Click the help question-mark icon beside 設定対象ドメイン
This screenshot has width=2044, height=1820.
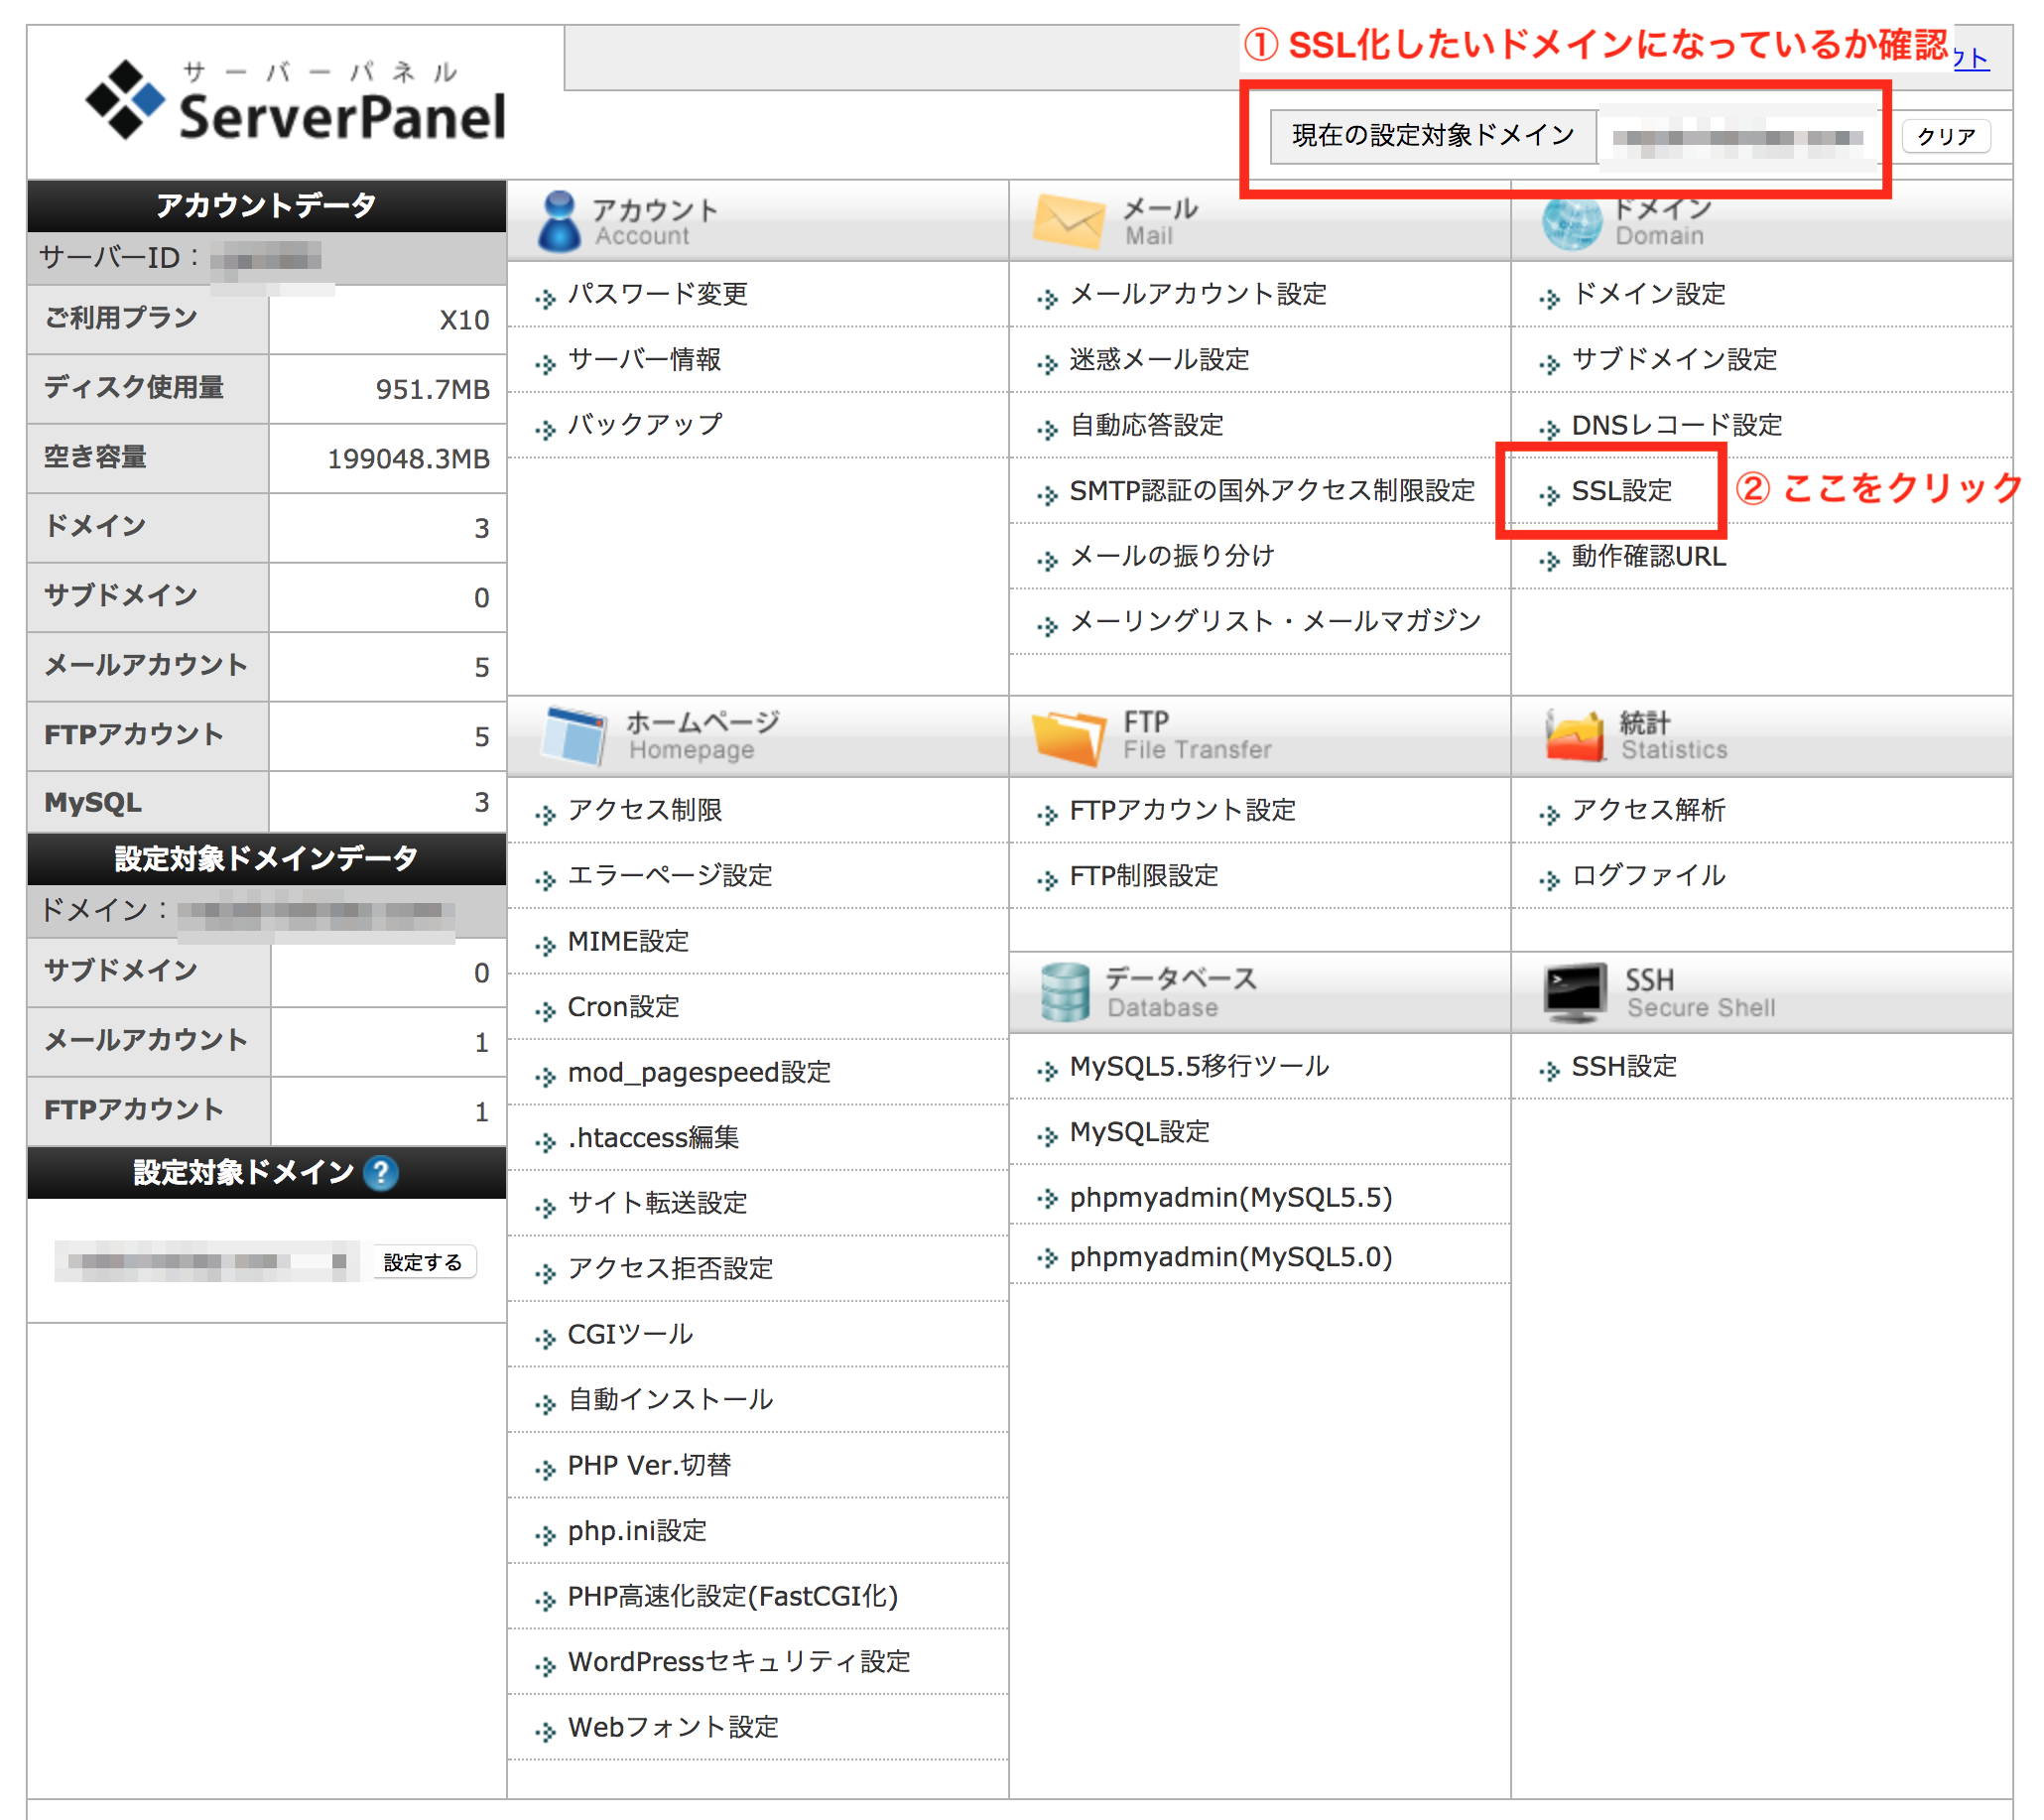click(380, 1174)
